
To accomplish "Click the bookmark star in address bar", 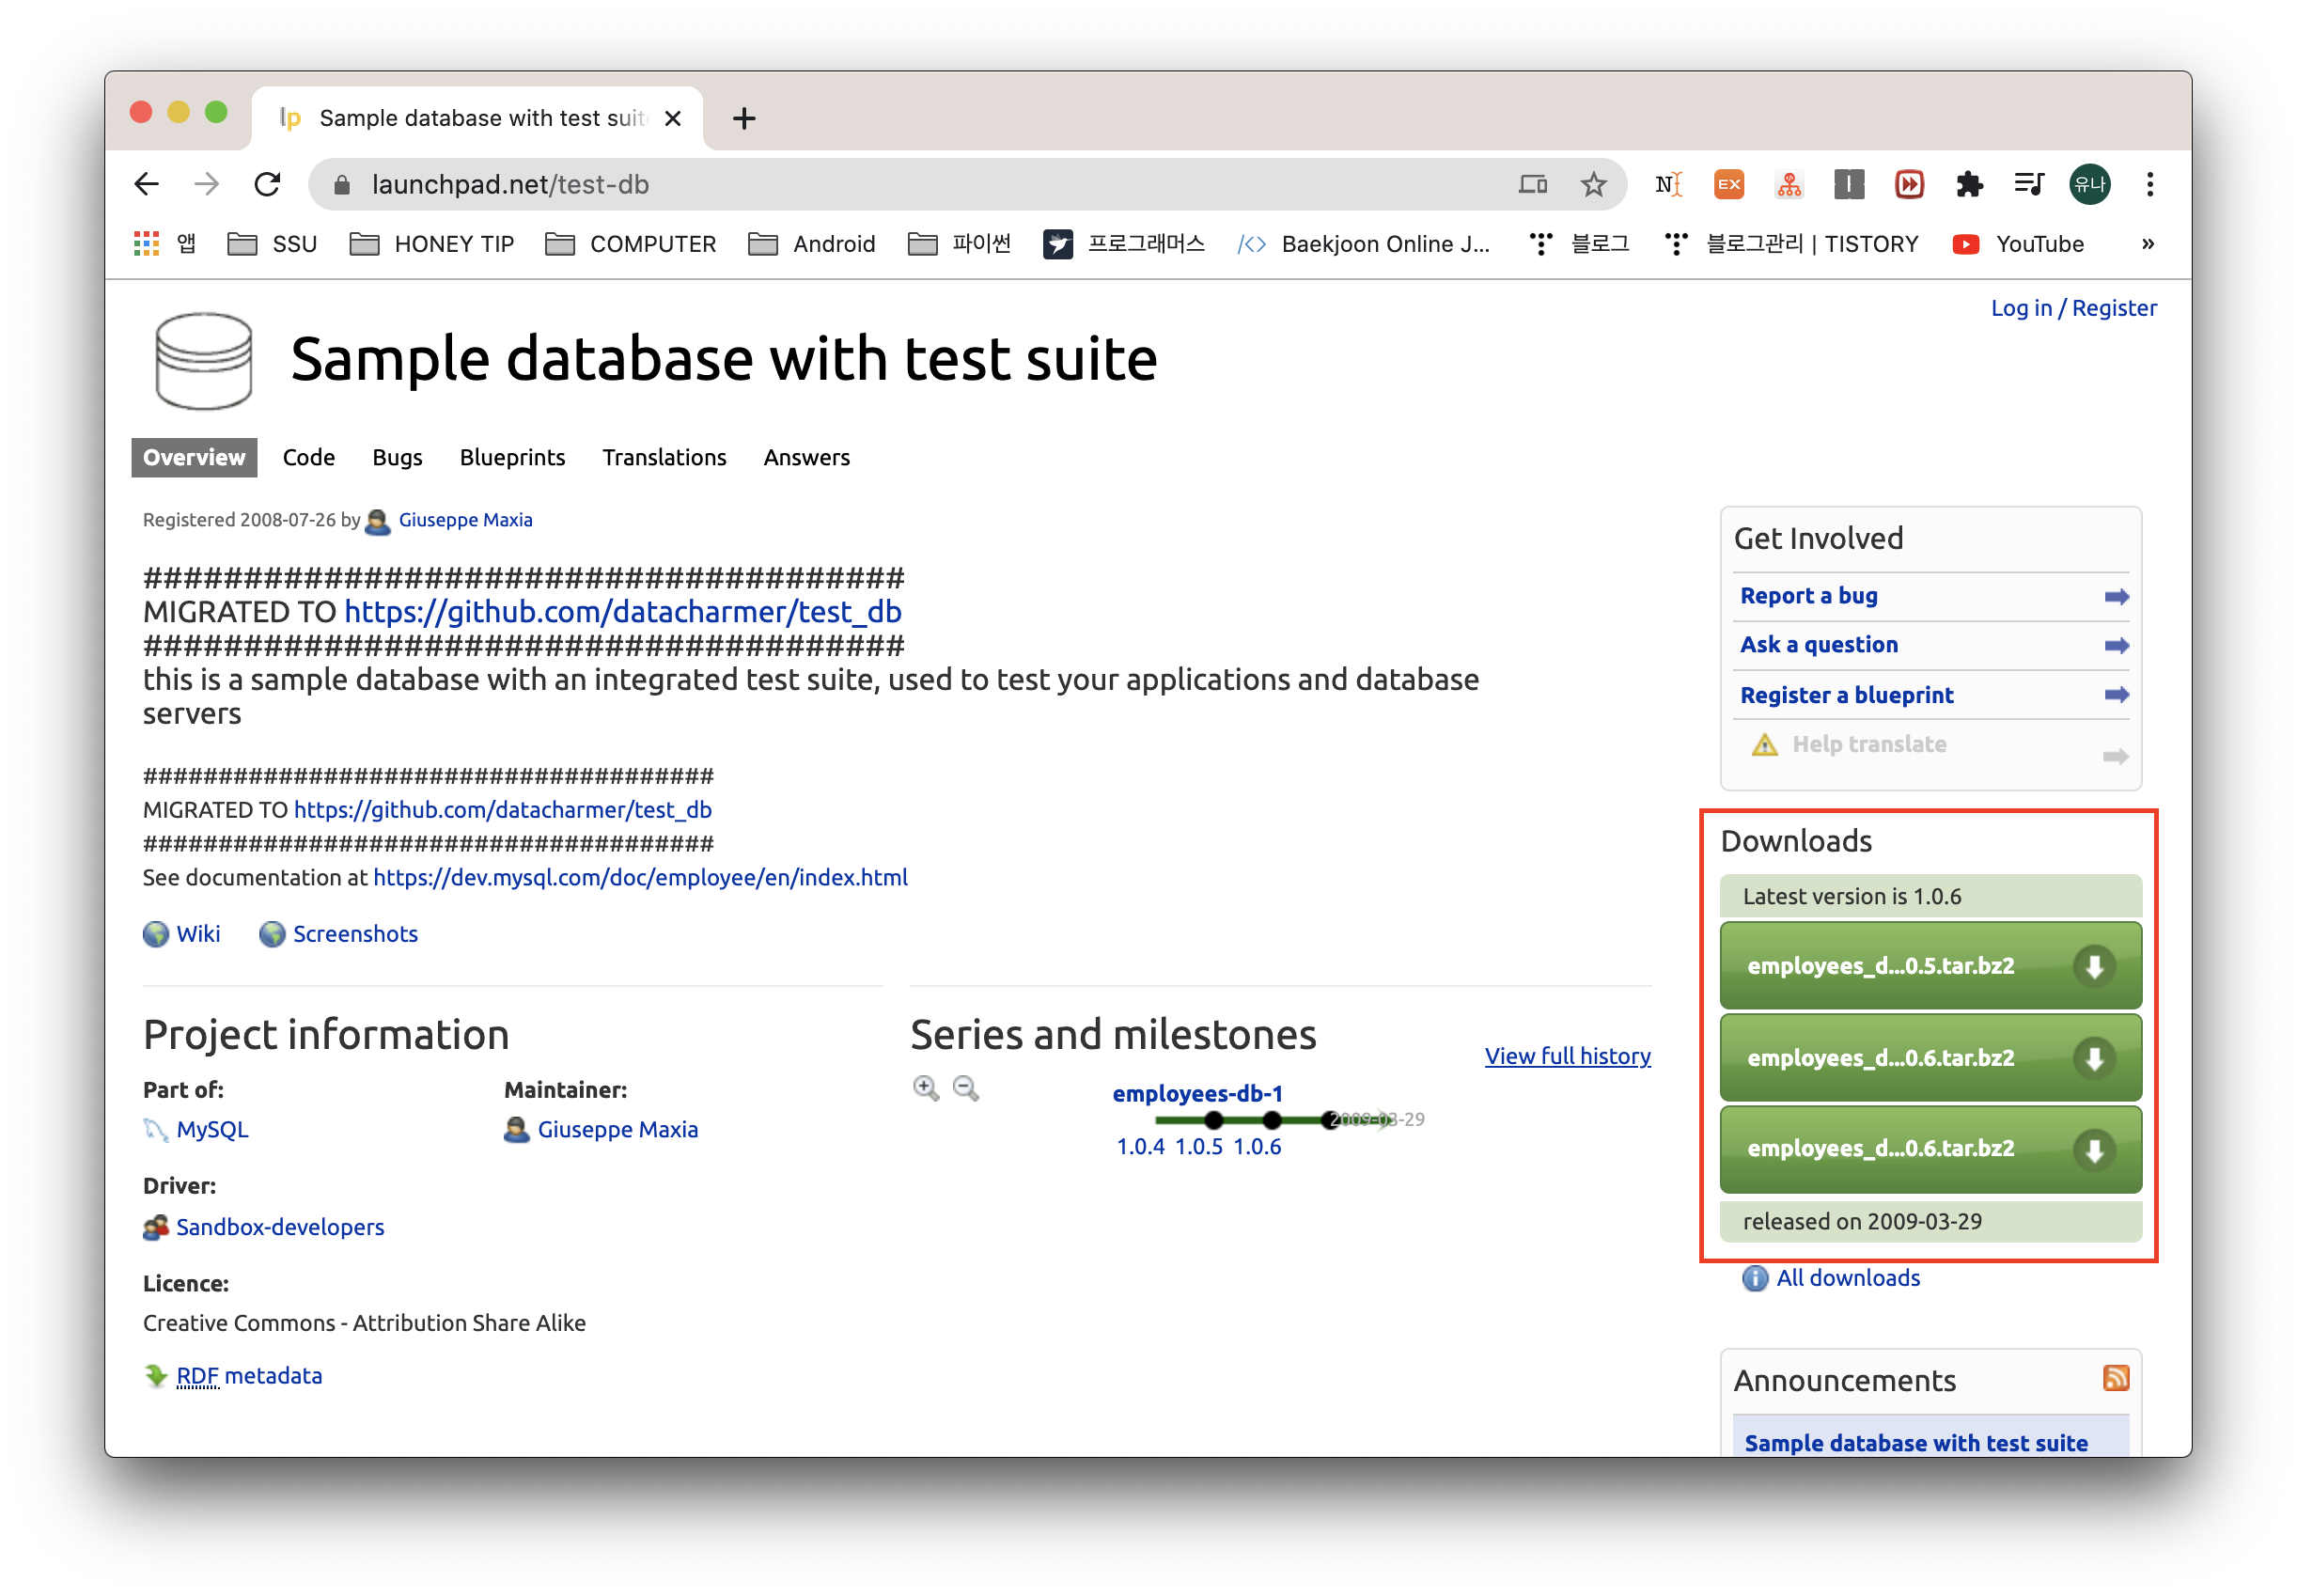I will tap(1593, 185).
